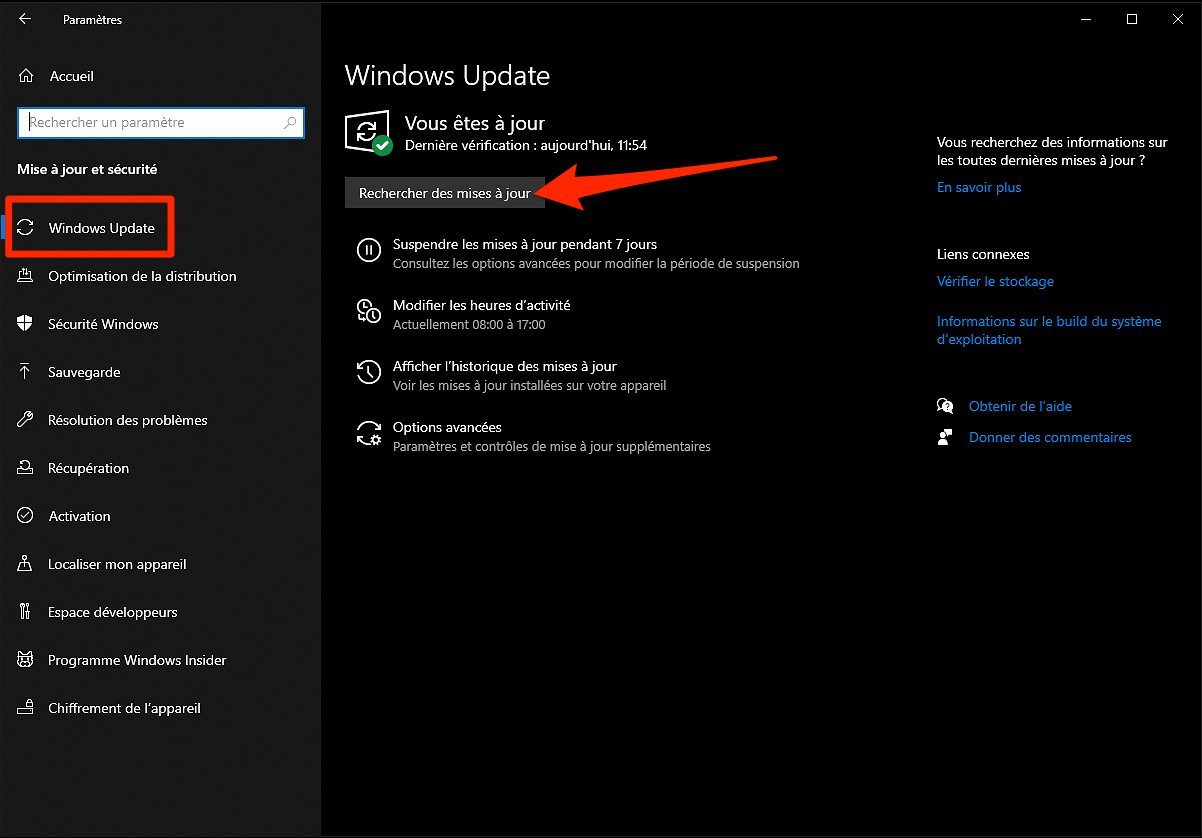Open Résolution des problèmes page
1202x838 pixels.
click(x=128, y=420)
